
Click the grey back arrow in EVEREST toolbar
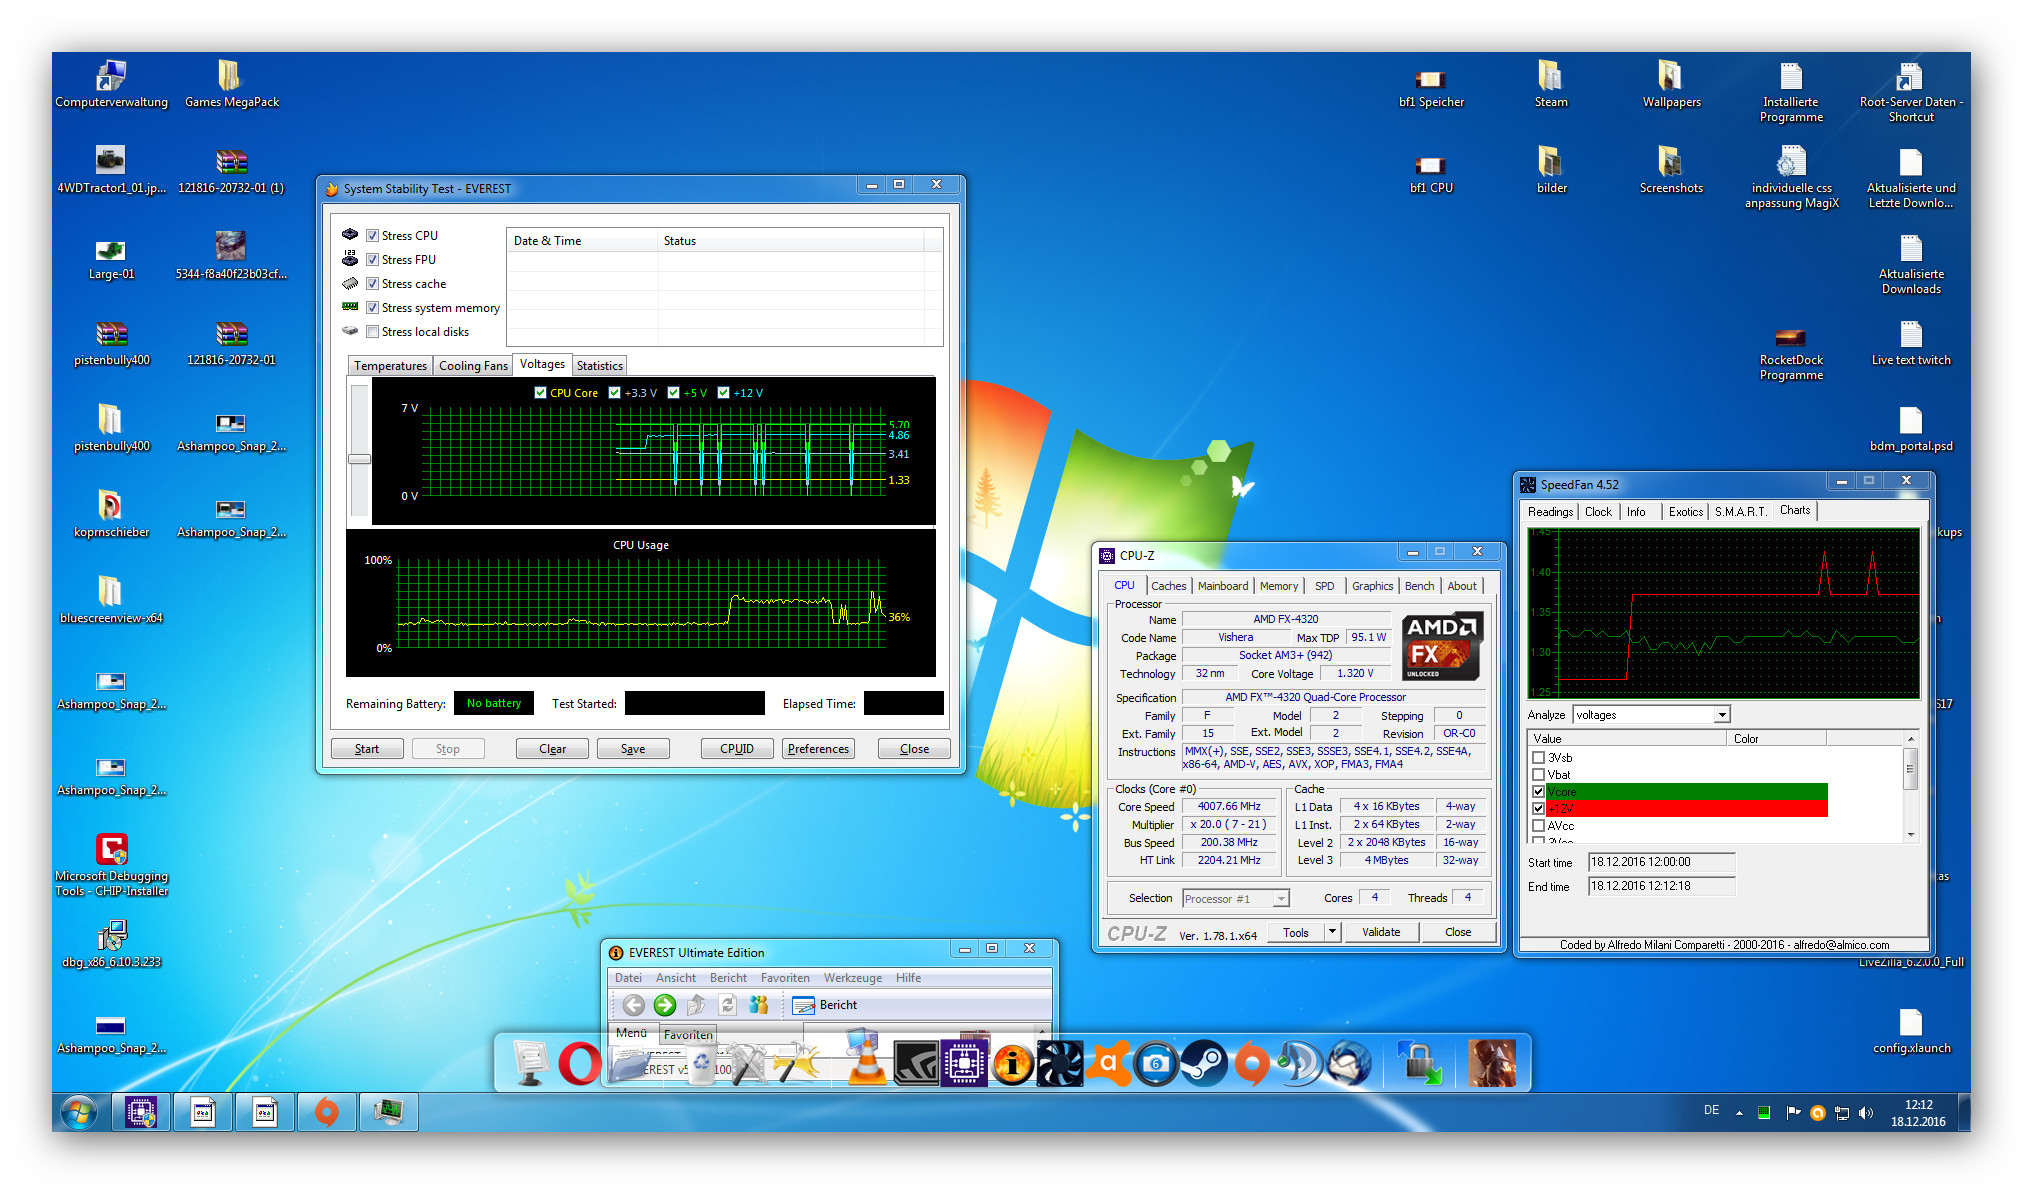tap(633, 1005)
